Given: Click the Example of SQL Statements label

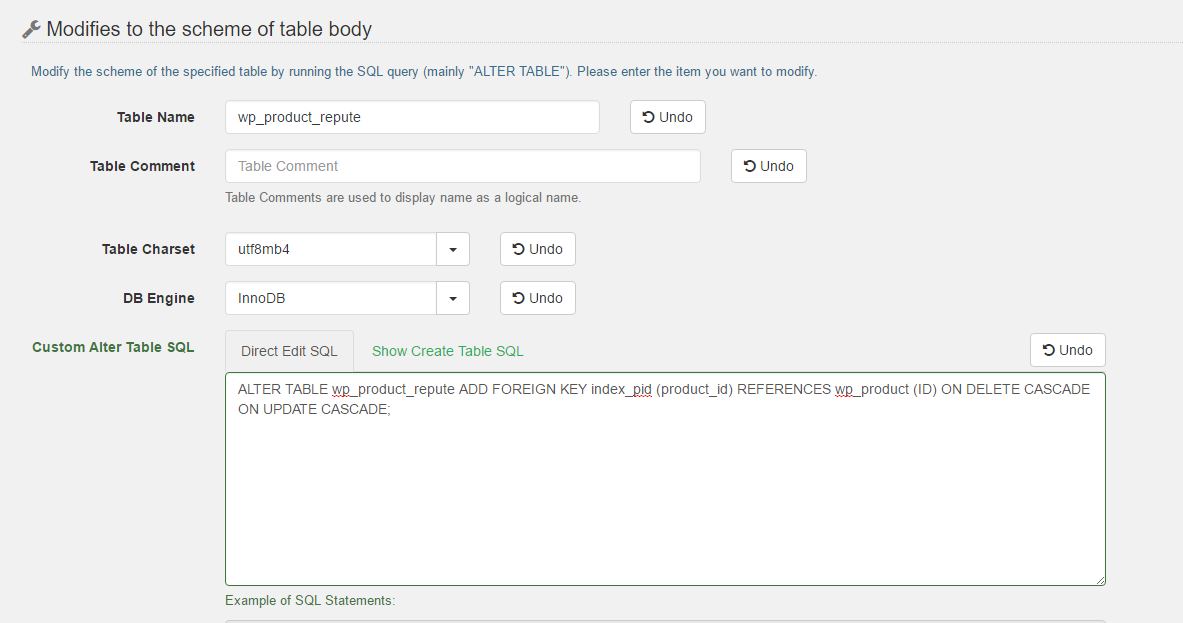Looking at the screenshot, I should [x=310, y=601].
